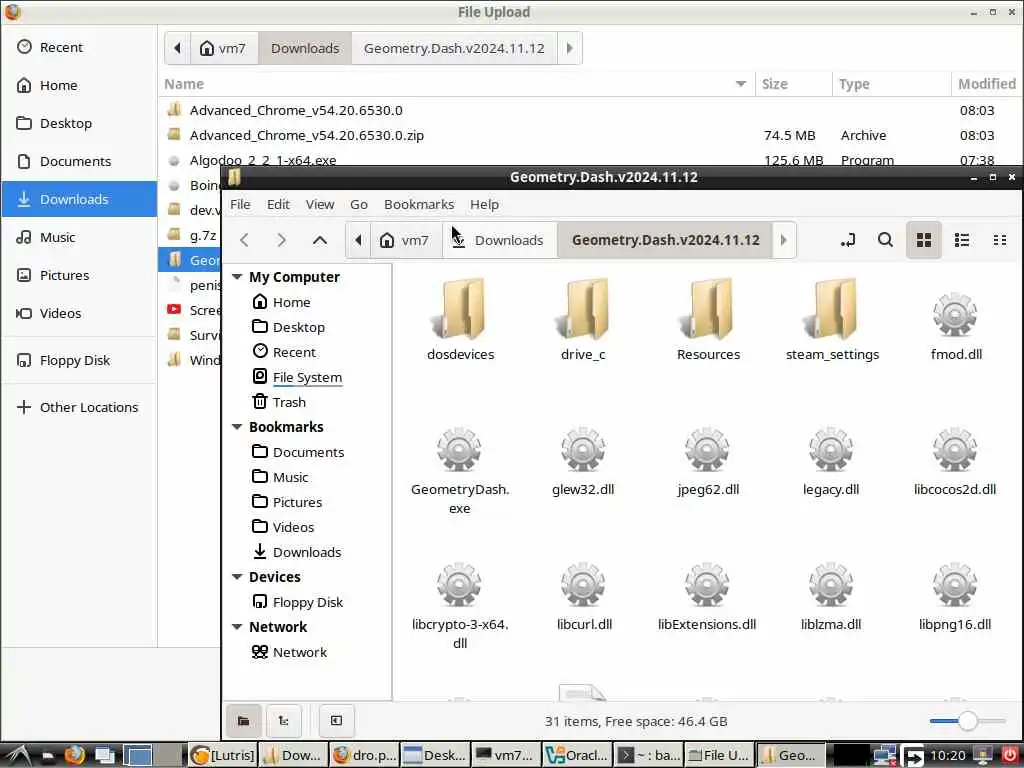Click Downloads path button in file manager
1024x768 pixels.
[500, 240]
